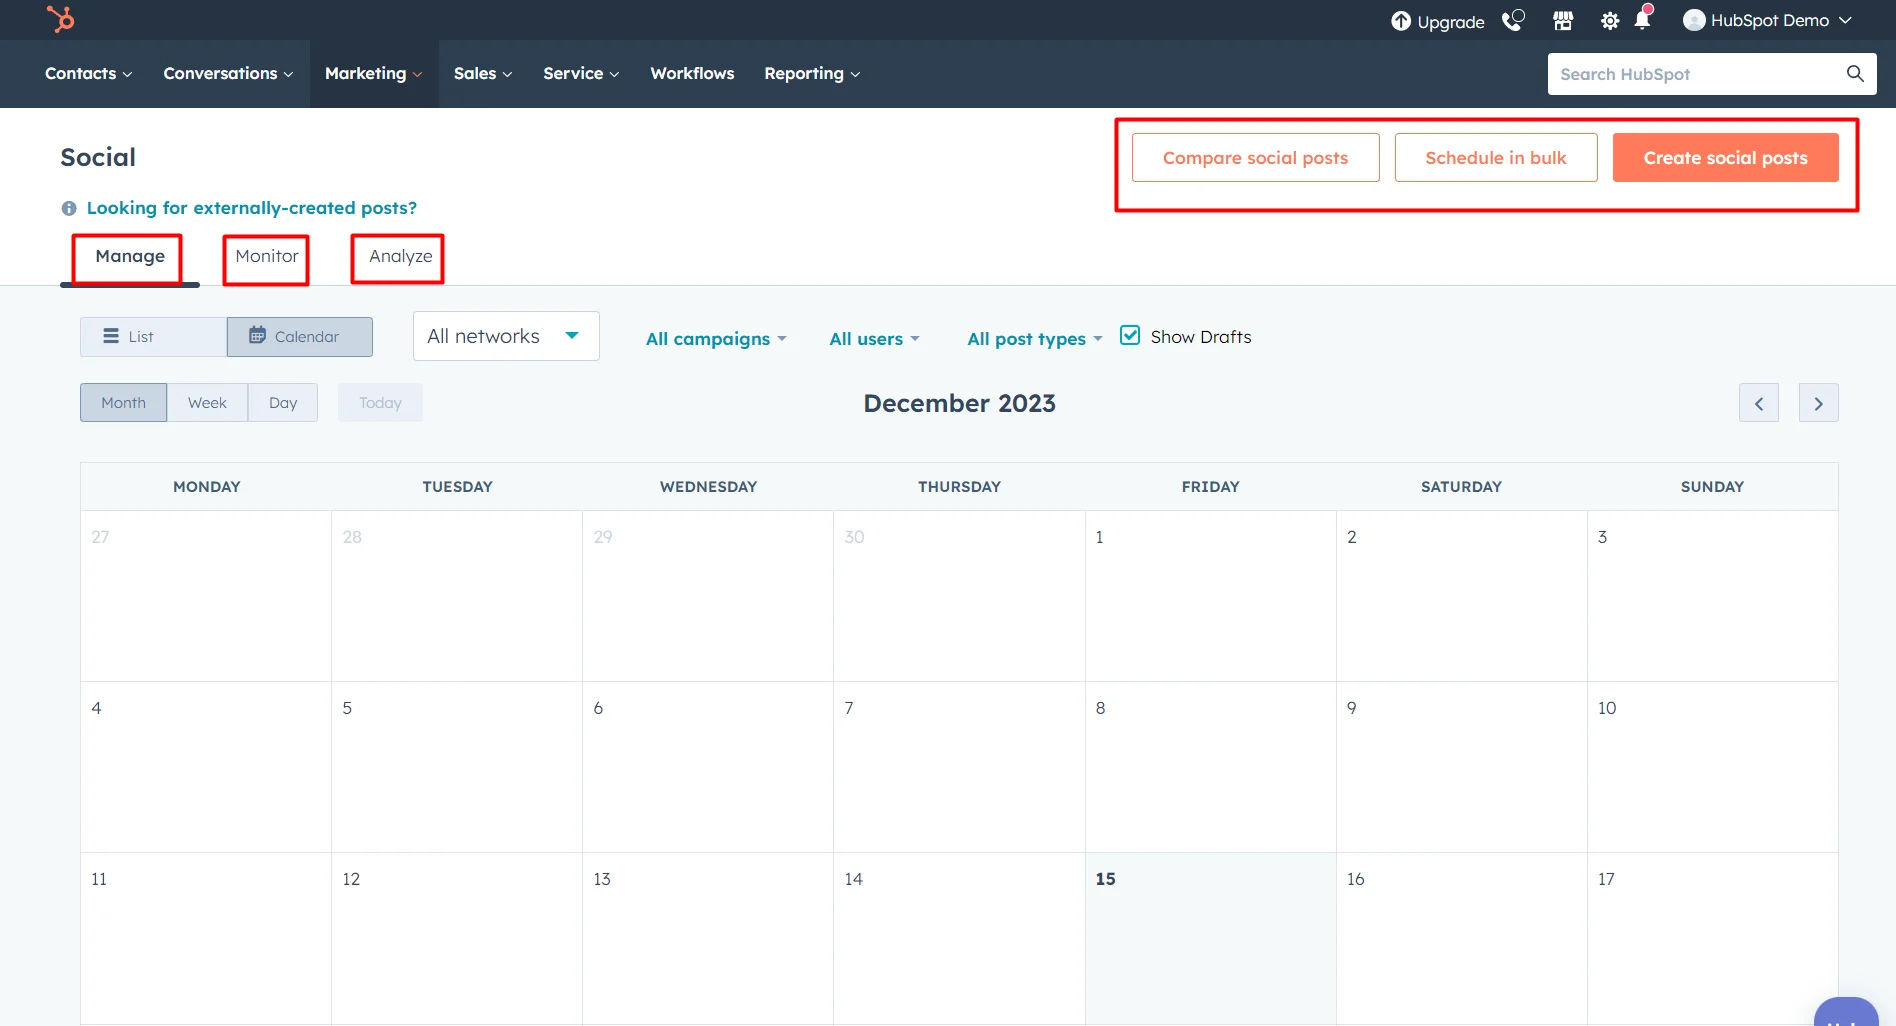The image size is (1896, 1026).
Task: Open settings via the gear icon
Action: pyautogui.click(x=1609, y=20)
